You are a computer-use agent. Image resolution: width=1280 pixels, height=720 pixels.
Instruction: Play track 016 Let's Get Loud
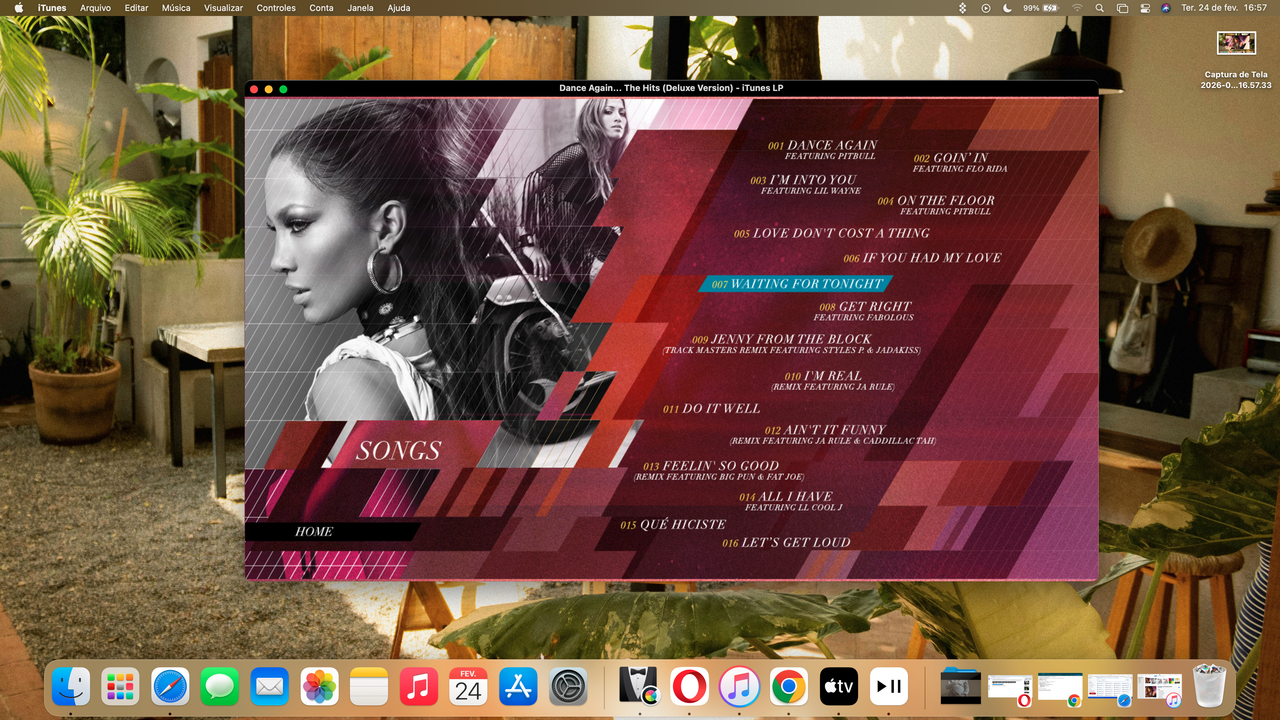click(x=786, y=543)
